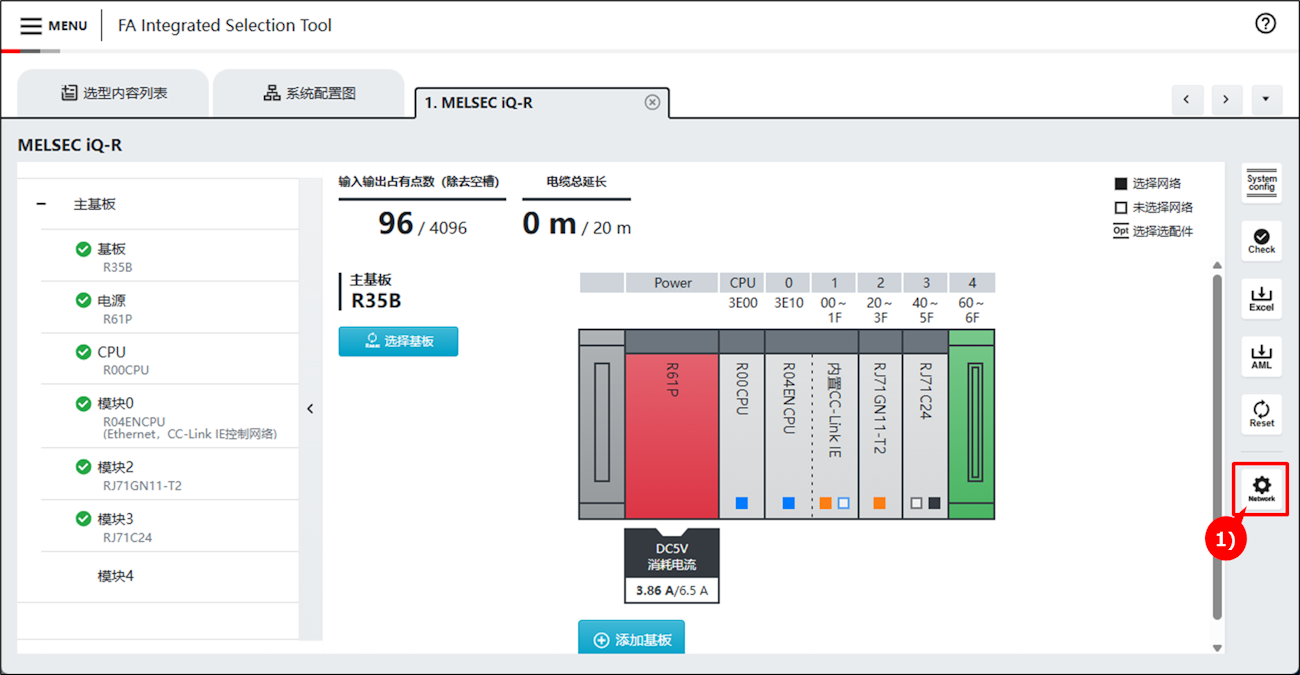The image size is (1300, 675).
Task: Click the 添加基板 button
Action: point(631,639)
